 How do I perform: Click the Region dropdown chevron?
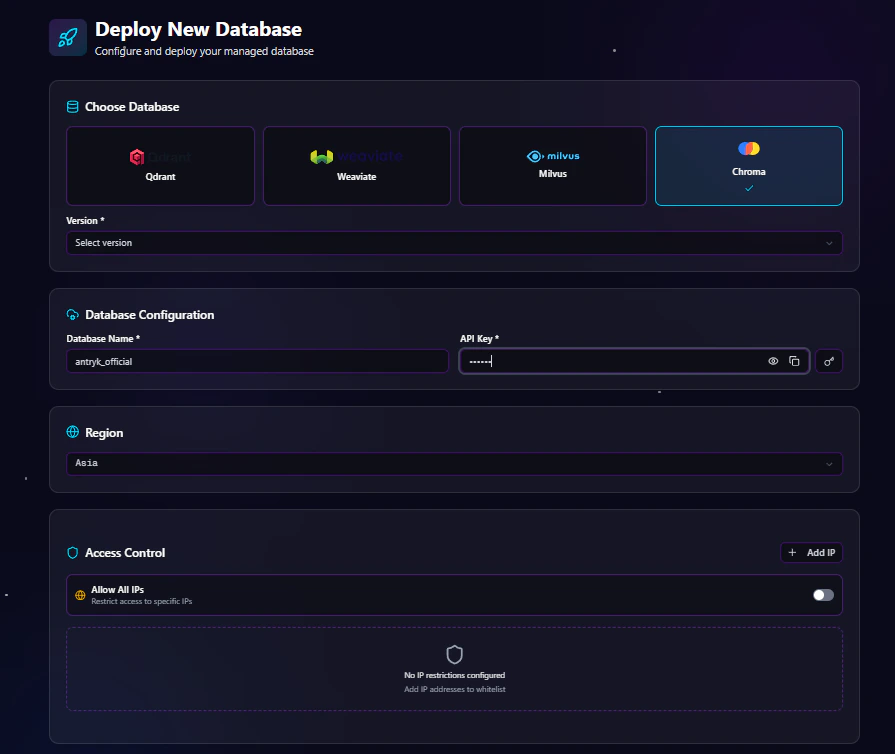pos(829,464)
